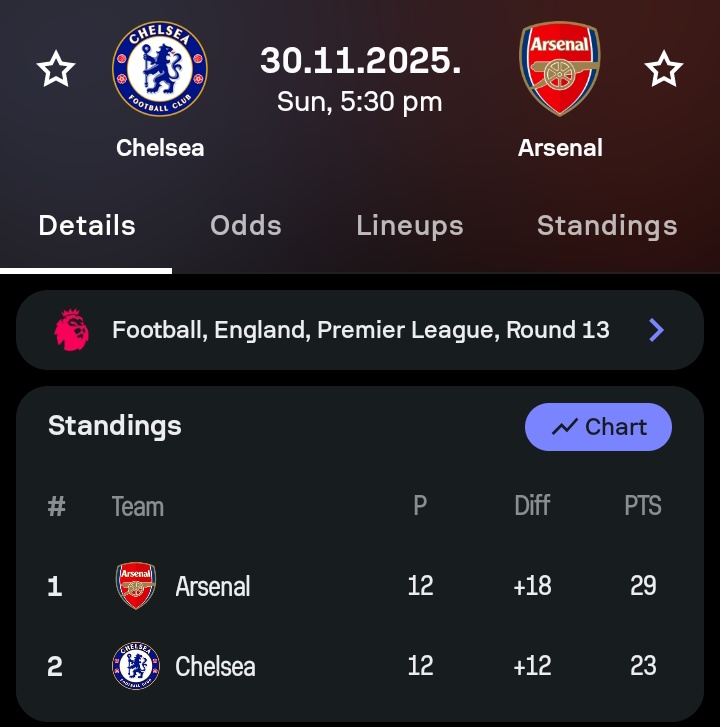Click the small Arsenal badge in standings
The width and height of the screenshot is (720, 727).
[x=135, y=586]
